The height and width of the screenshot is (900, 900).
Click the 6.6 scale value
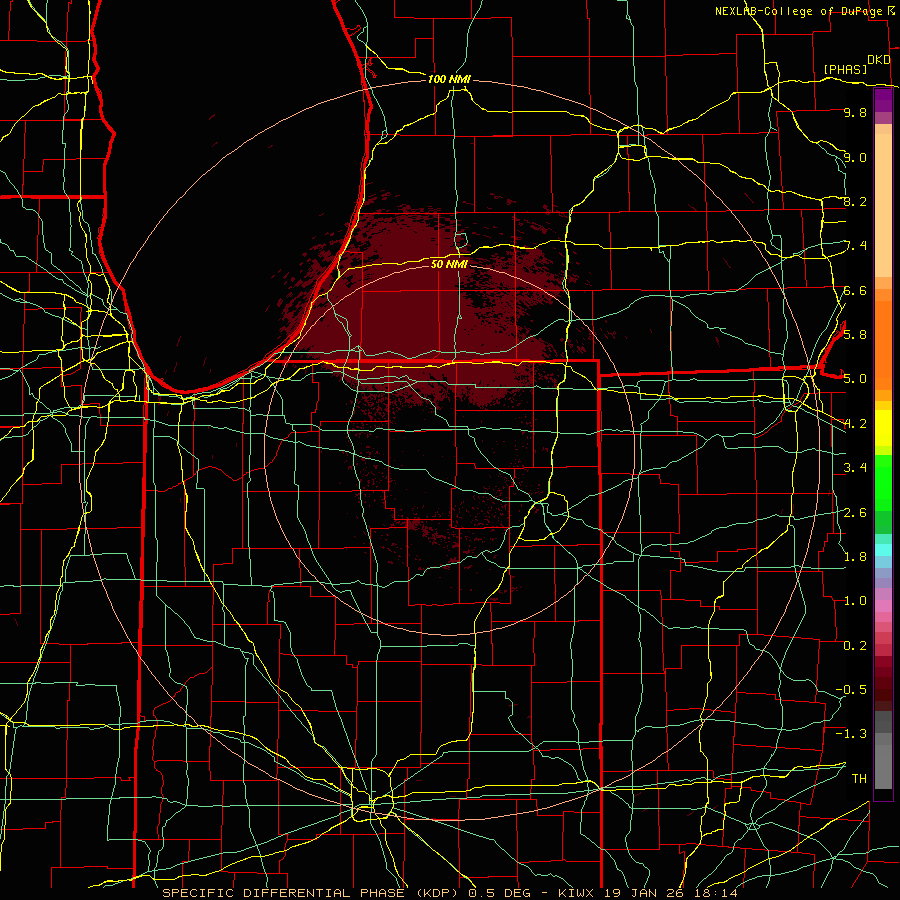[x=855, y=290]
